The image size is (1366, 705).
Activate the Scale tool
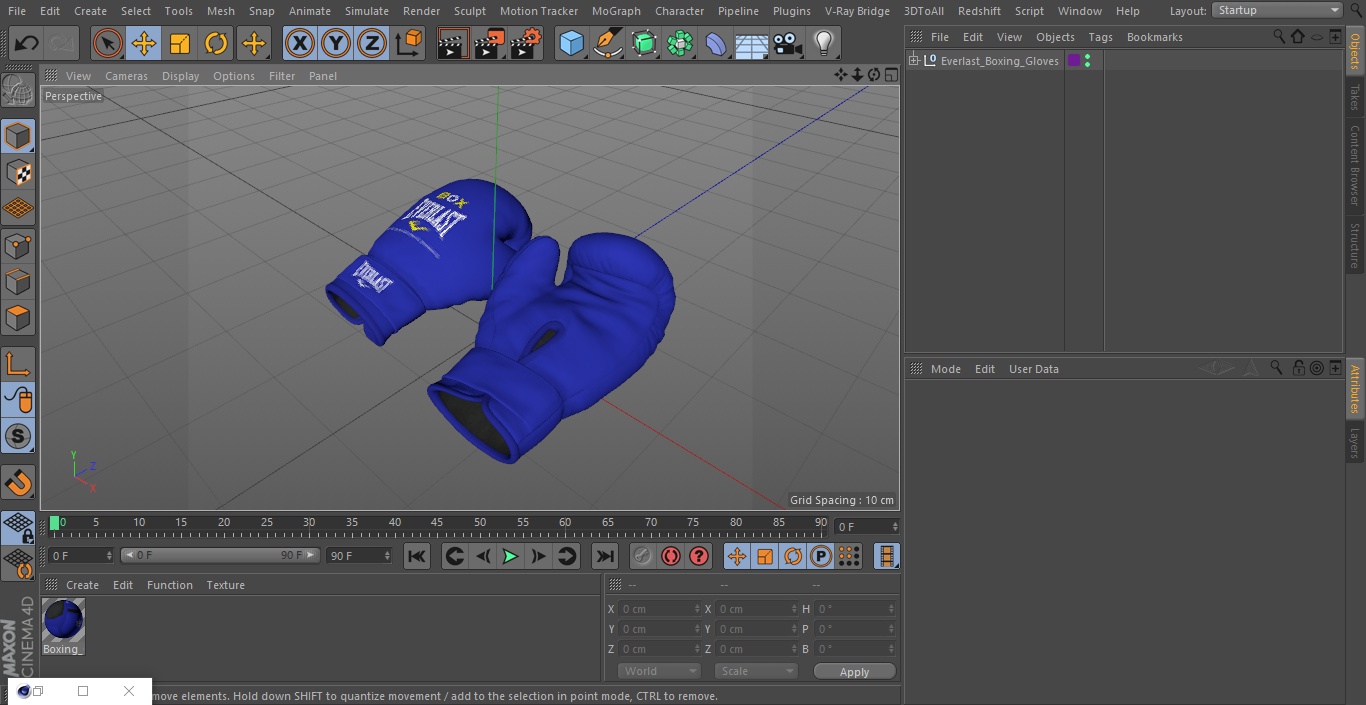[x=180, y=43]
